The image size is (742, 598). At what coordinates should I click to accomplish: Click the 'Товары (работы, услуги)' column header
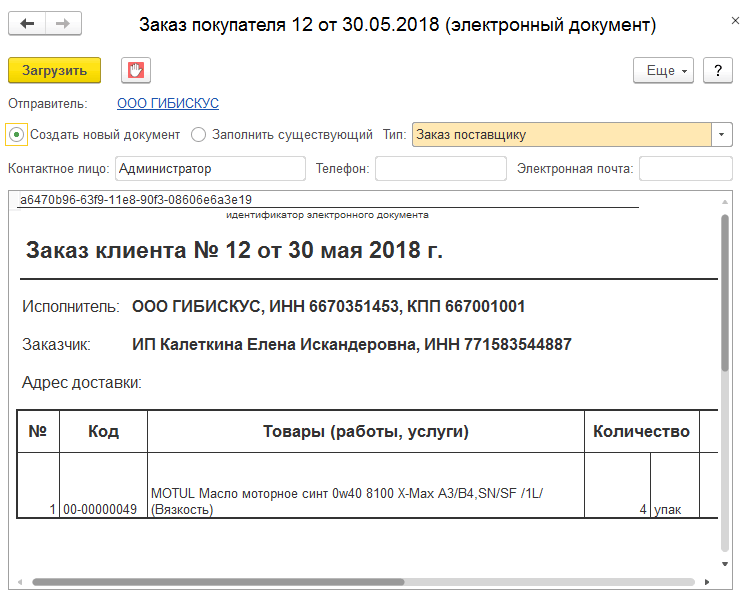(366, 432)
